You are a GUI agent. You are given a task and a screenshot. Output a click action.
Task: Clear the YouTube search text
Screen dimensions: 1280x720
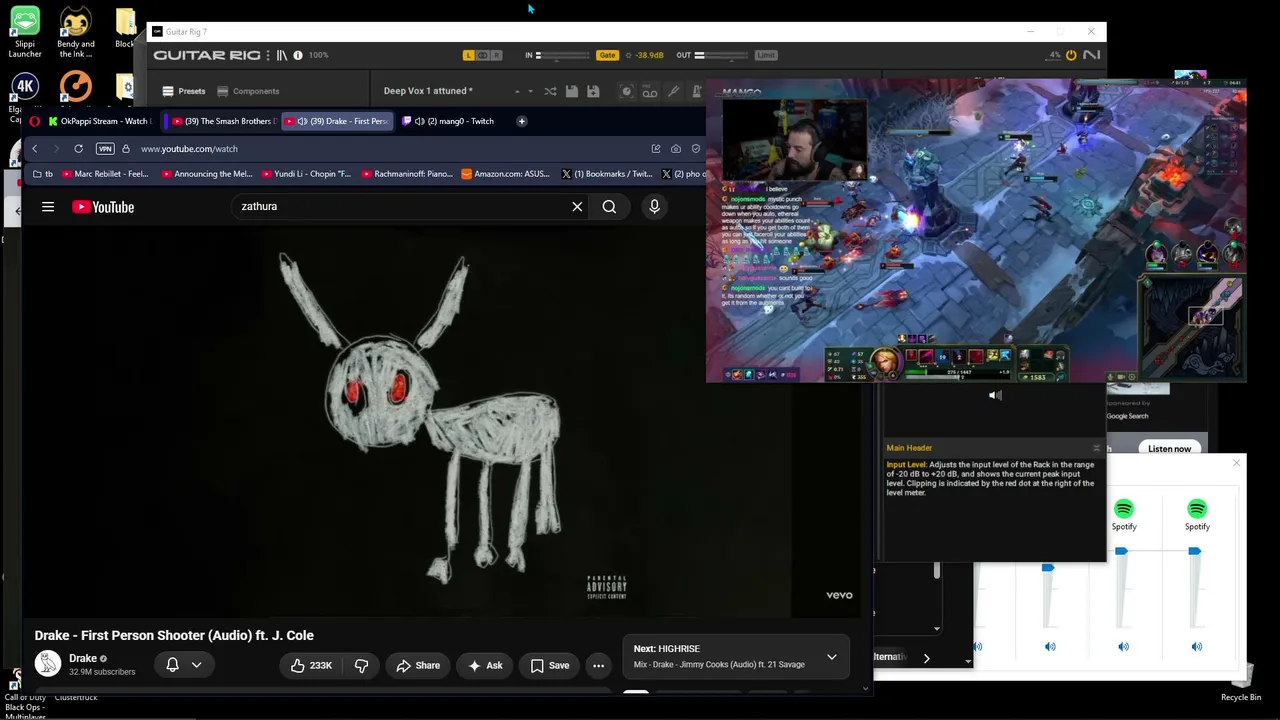coord(577,207)
